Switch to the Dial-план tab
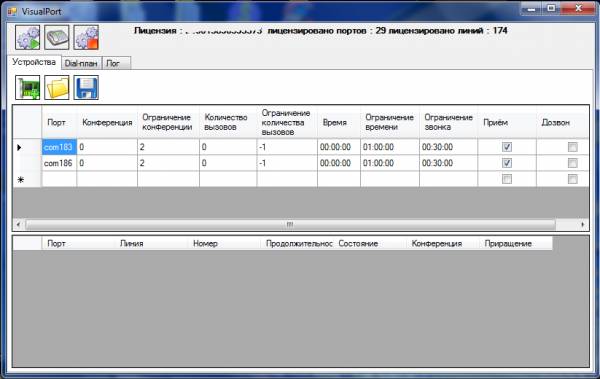Screen dimensions: 600x379 (x=81, y=63)
